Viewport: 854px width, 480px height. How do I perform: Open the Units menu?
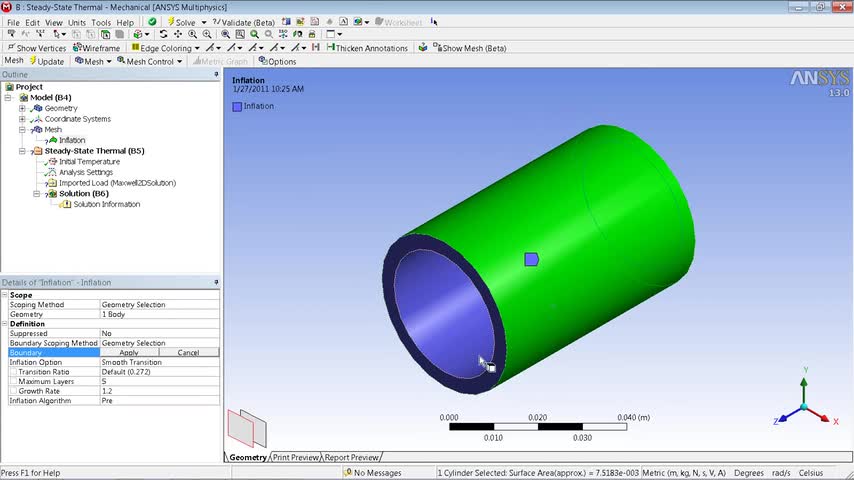pos(77,22)
